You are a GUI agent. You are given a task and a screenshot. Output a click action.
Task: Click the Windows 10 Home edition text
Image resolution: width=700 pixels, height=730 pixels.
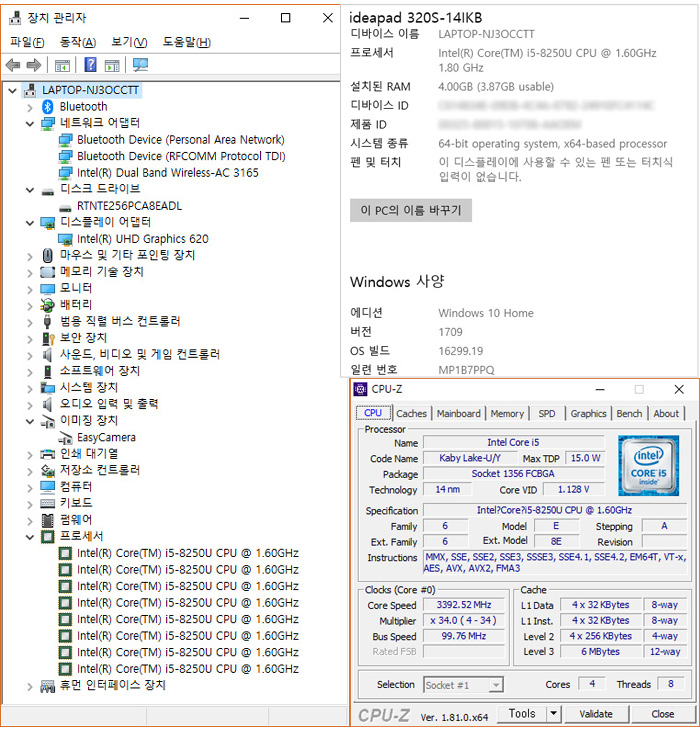click(x=486, y=313)
